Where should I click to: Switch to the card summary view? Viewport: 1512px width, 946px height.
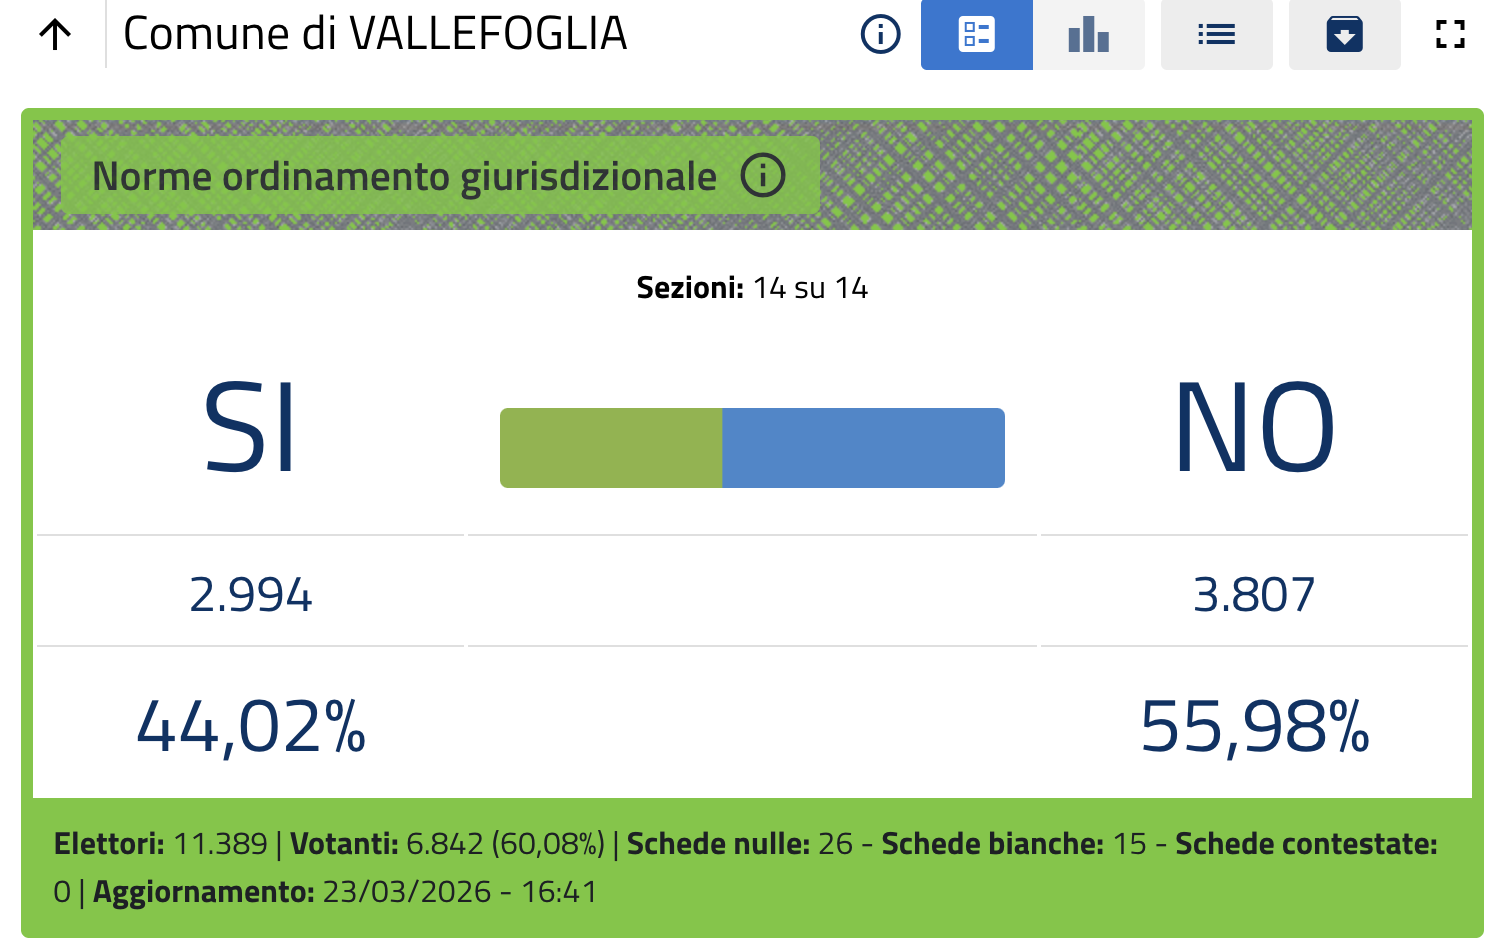(976, 35)
